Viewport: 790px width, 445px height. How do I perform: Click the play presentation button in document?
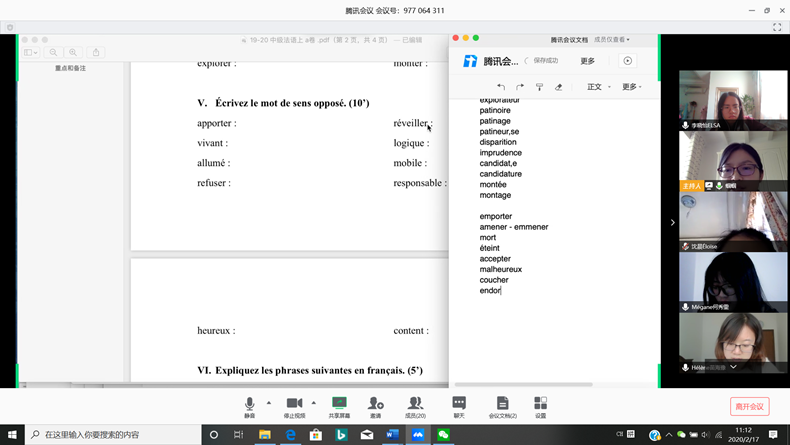(628, 61)
